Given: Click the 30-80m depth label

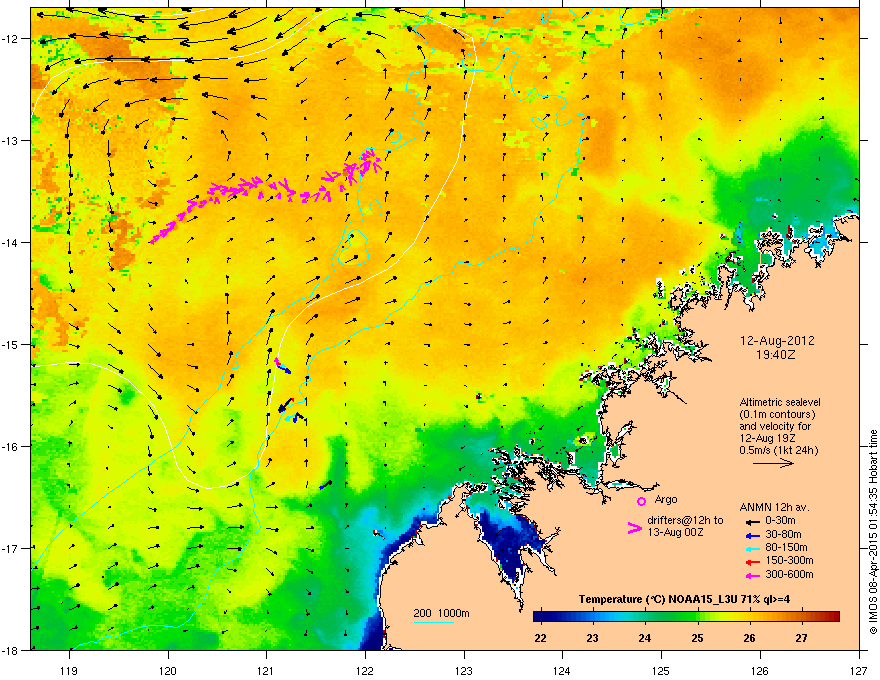Looking at the screenshot, I should click(x=783, y=535).
